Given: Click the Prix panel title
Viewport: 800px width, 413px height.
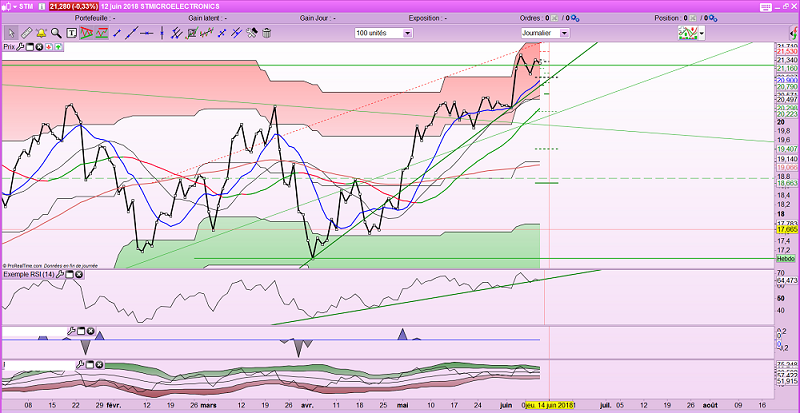Looking at the screenshot, I should (x=9, y=46).
